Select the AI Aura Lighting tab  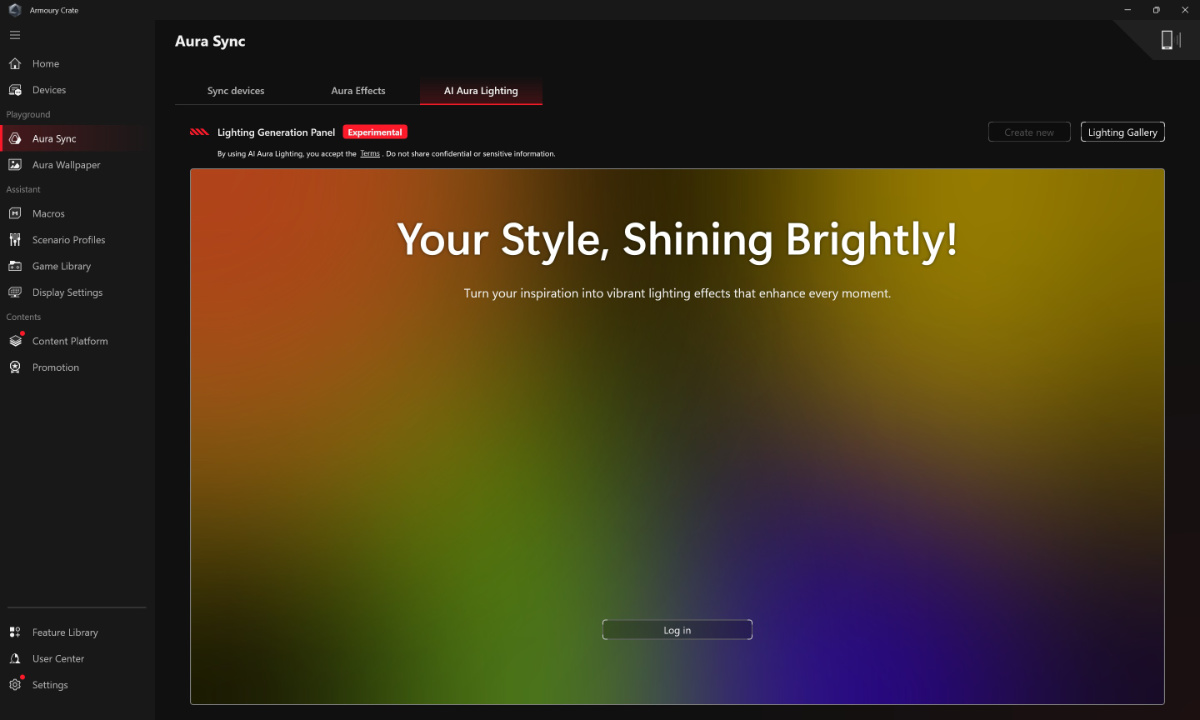481,91
